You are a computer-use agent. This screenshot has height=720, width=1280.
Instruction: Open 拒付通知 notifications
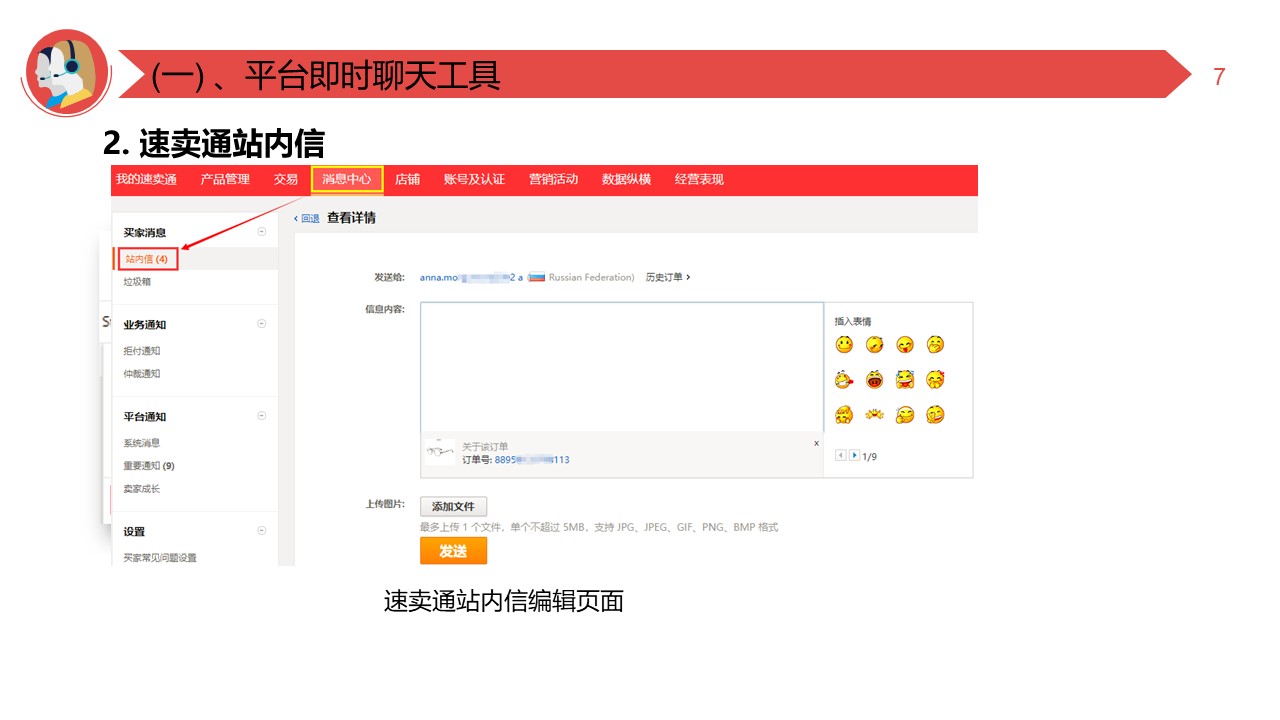142,351
